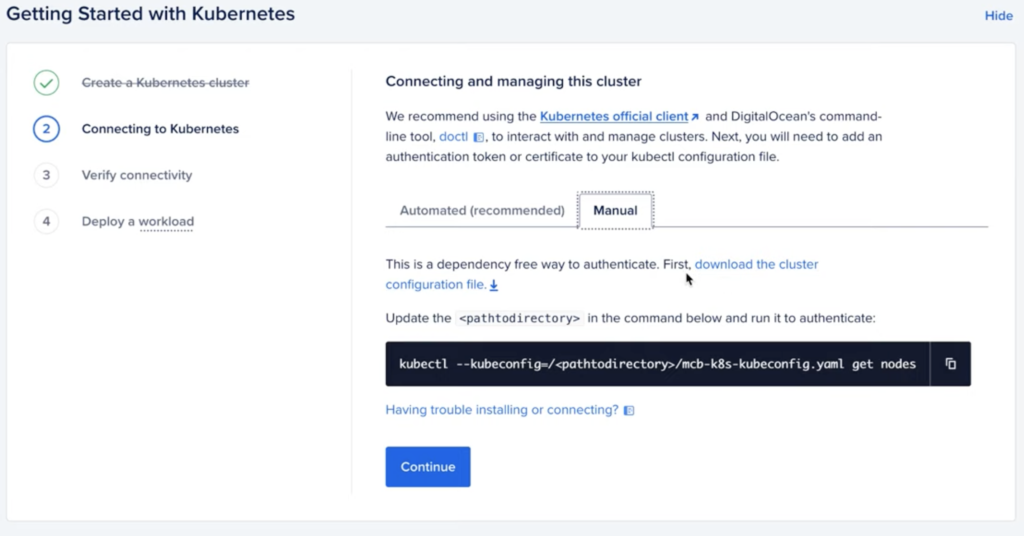Click download the cluster configuration file link

601,274
